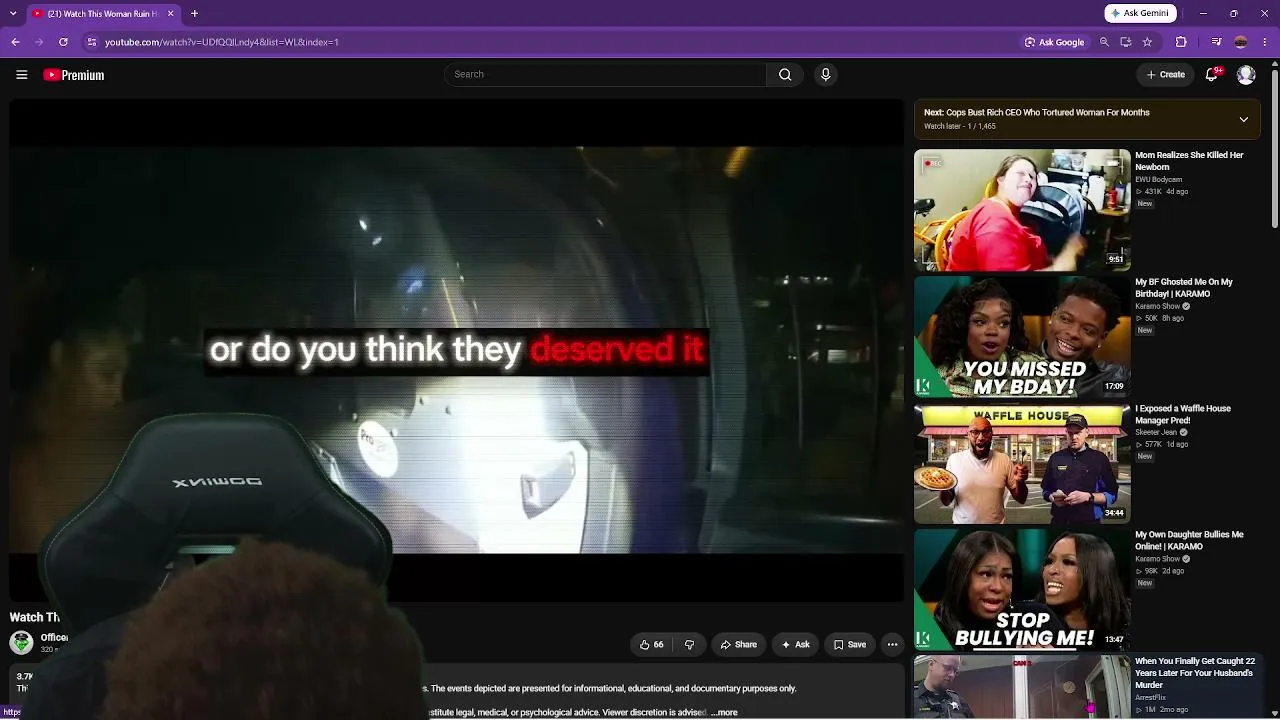Go back with browser back arrow
This screenshot has height=720, width=1280.
[x=15, y=42]
